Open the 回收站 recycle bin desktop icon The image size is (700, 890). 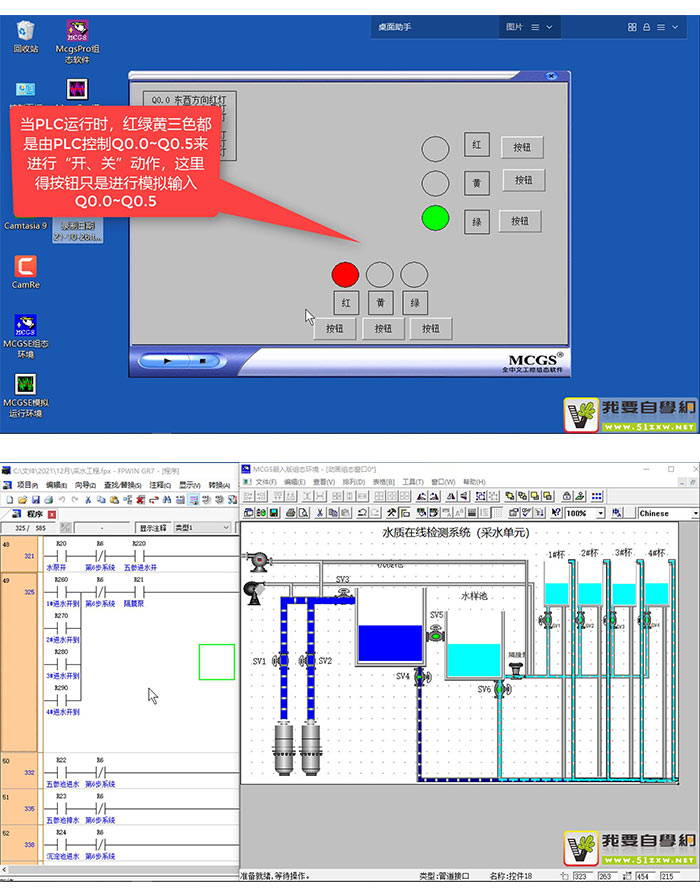pos(26,37)
